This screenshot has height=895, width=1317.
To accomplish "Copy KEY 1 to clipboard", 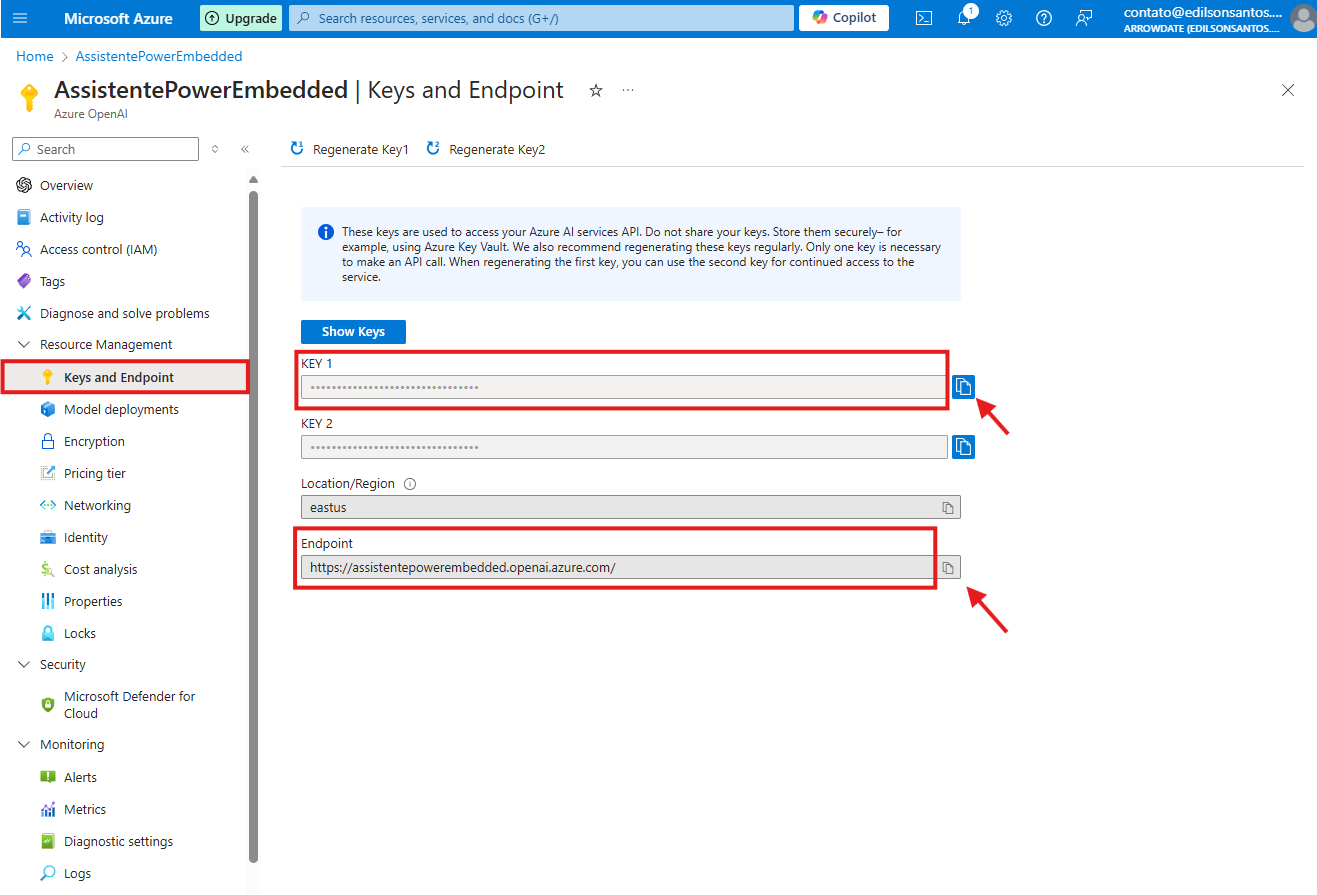I will click(963, 387).
